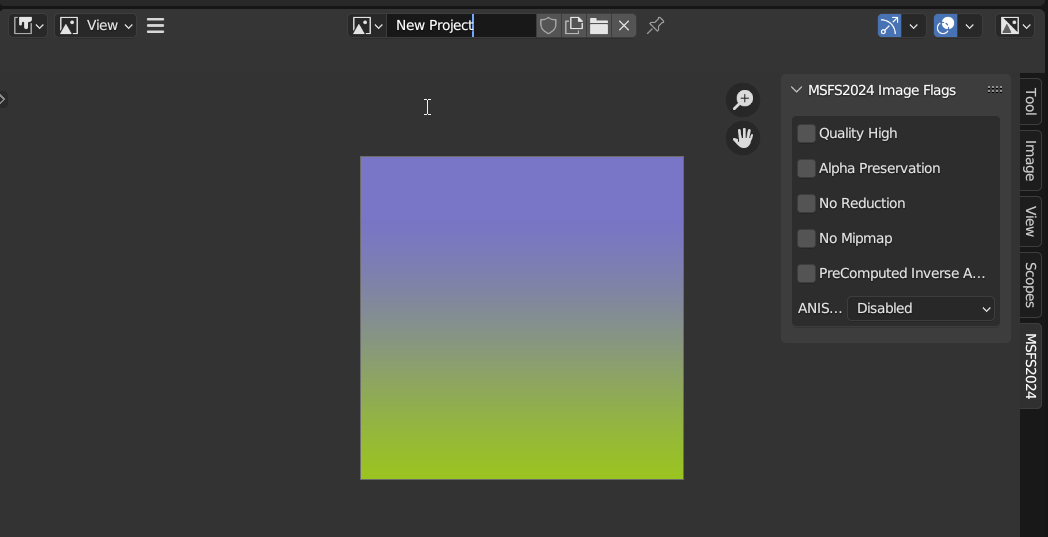1048x537 pixels.
Task: Toggle the image pin icon
Action: click(656, 25)
